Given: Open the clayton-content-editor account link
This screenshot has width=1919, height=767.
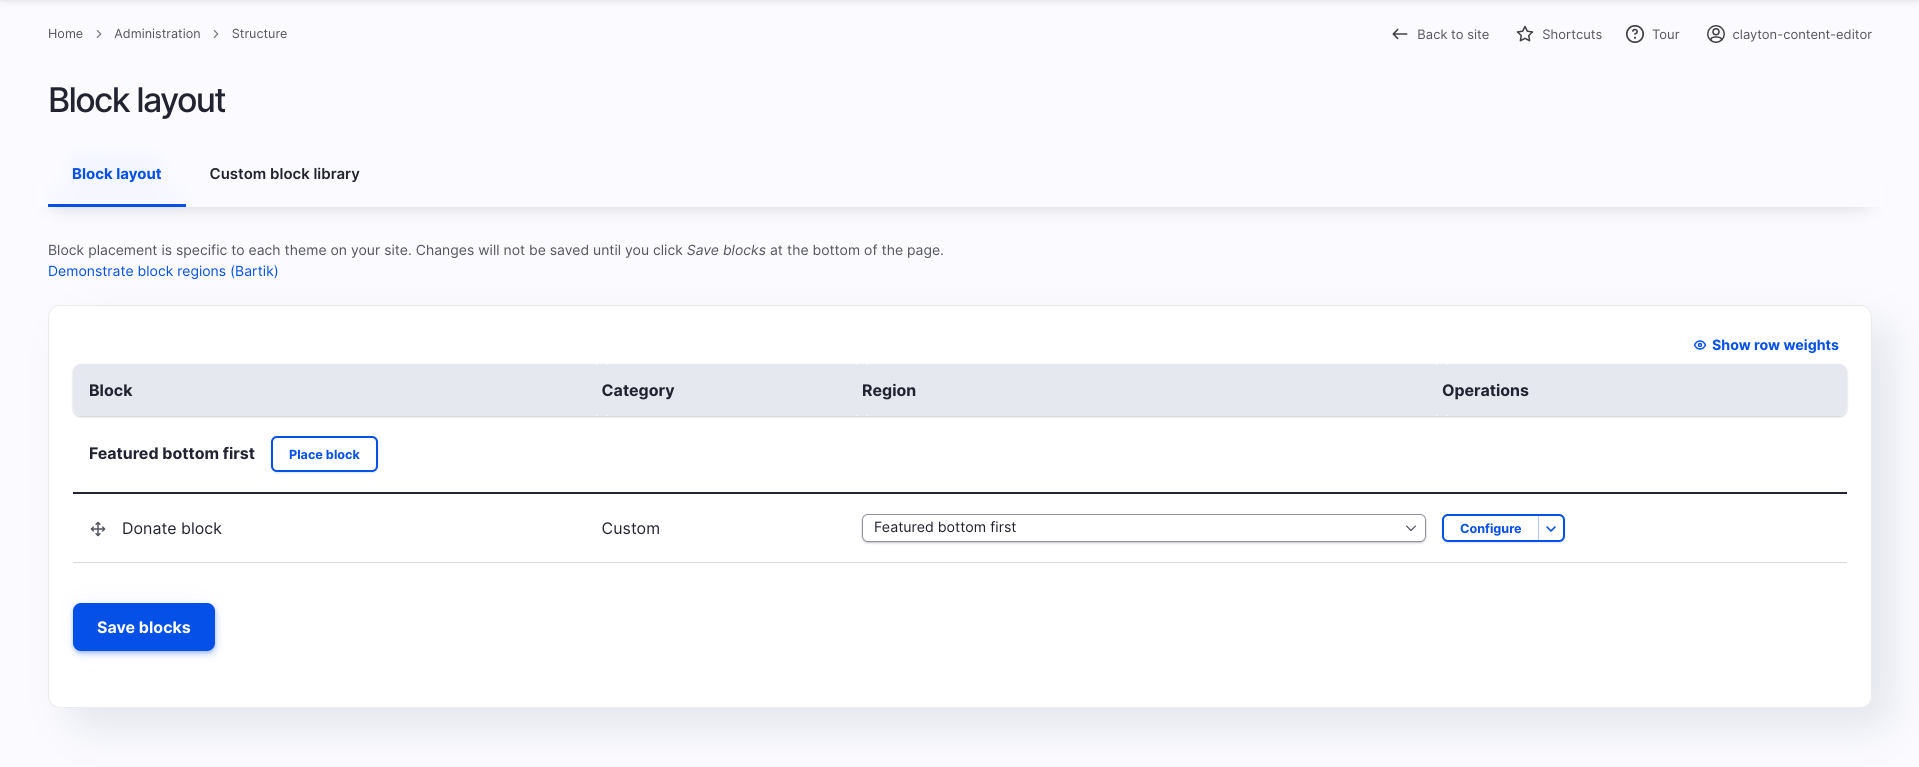Looking at the screenshot, I should 1801,34.
